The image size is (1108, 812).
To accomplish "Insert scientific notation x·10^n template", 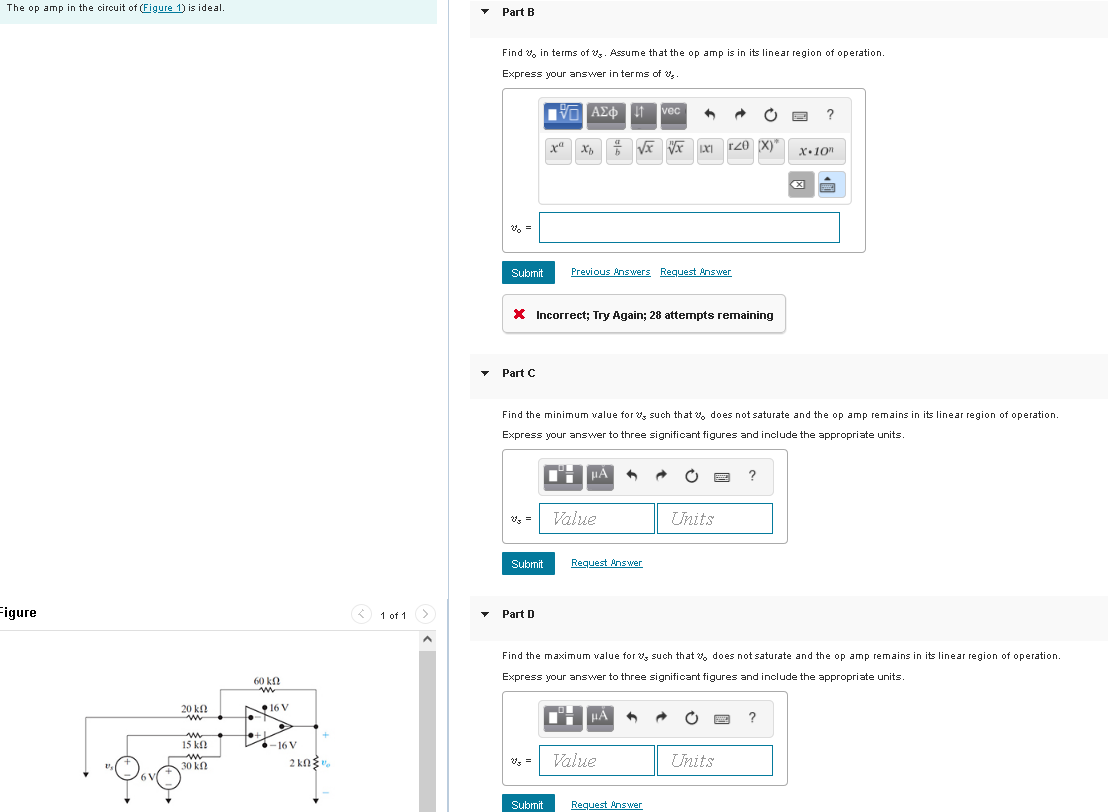I will pos(816,151).
